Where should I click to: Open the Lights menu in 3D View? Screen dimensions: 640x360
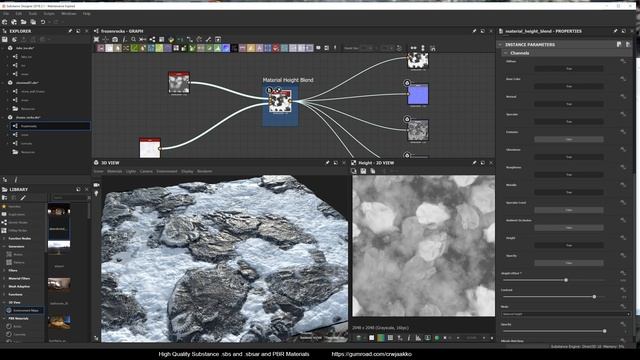click(131, 171)
